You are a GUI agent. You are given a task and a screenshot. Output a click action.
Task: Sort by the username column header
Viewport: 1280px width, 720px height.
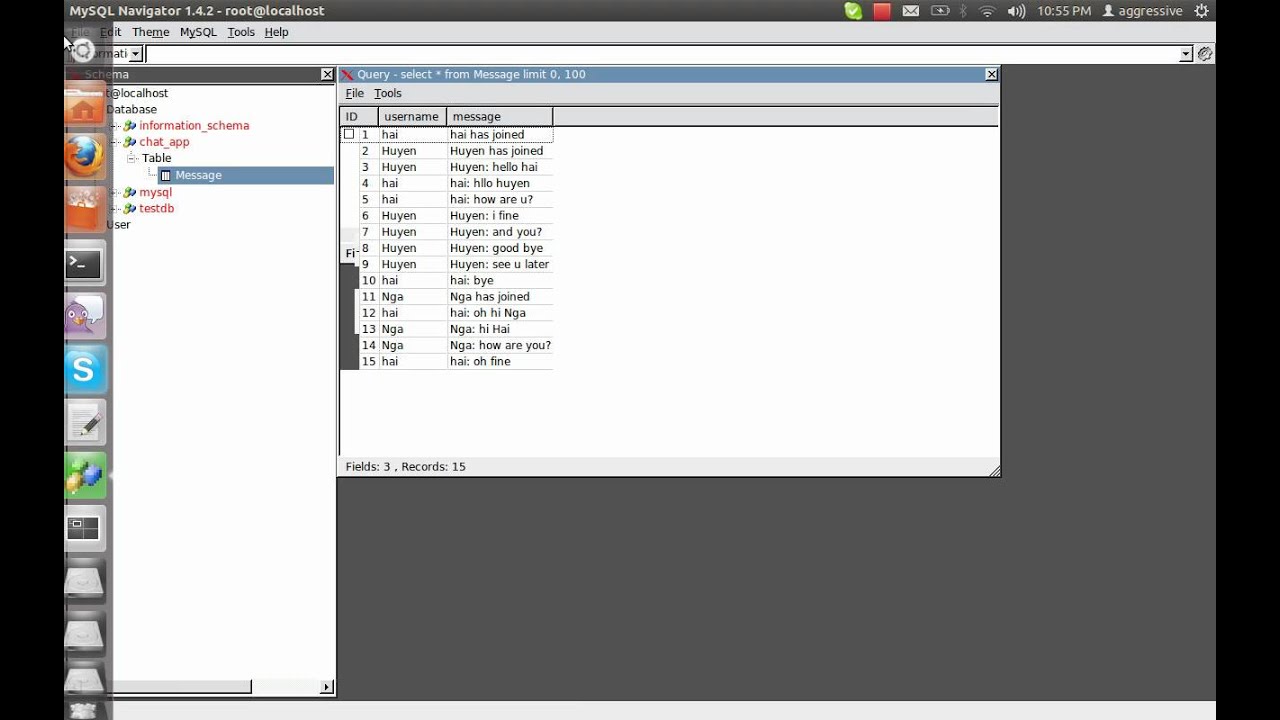412,117
